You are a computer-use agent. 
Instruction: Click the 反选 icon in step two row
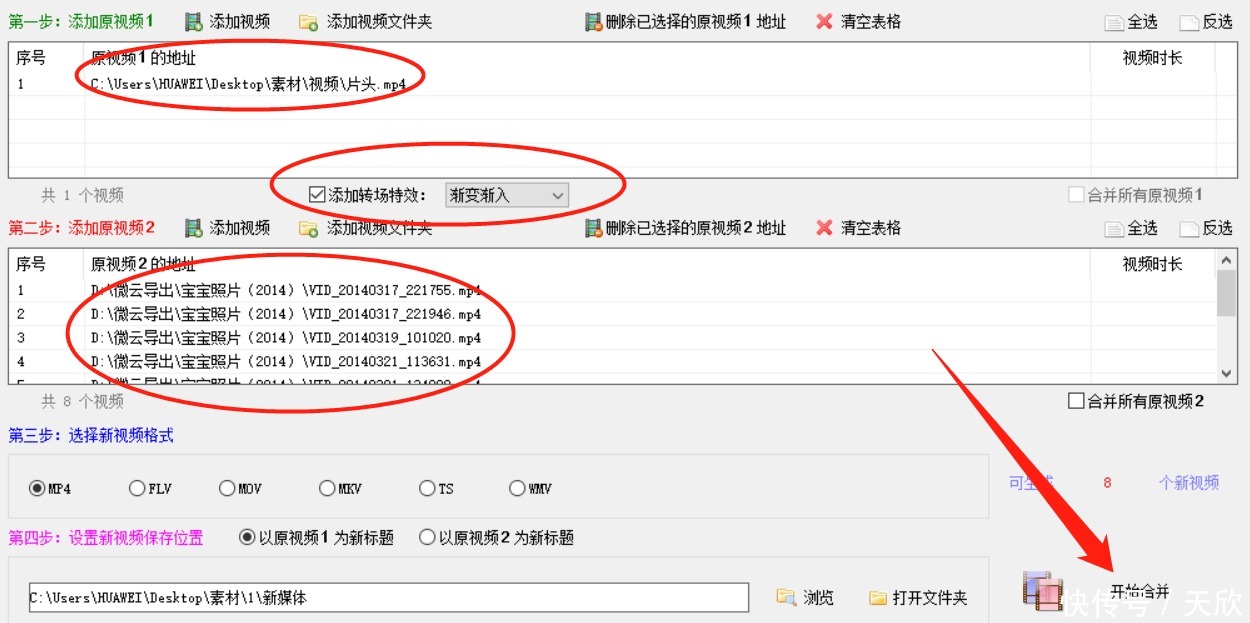click(1188, 227)
